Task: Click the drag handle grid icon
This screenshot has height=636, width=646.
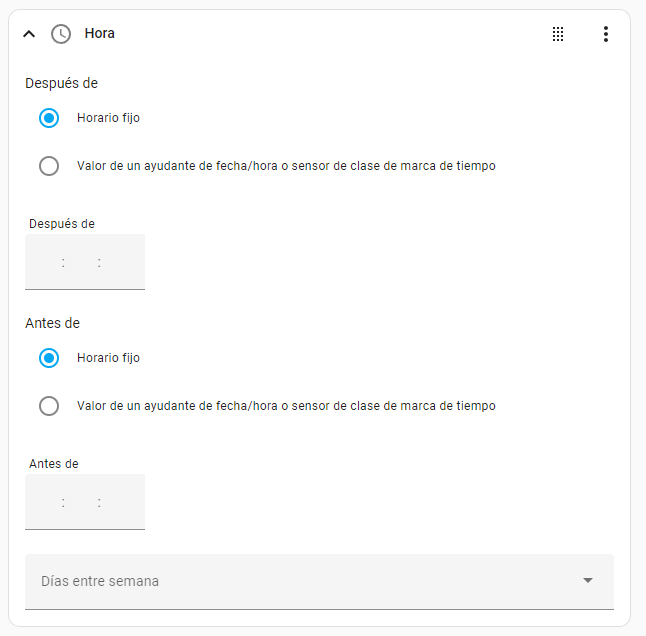Action: pyautogui.click(x=558, y=34)
